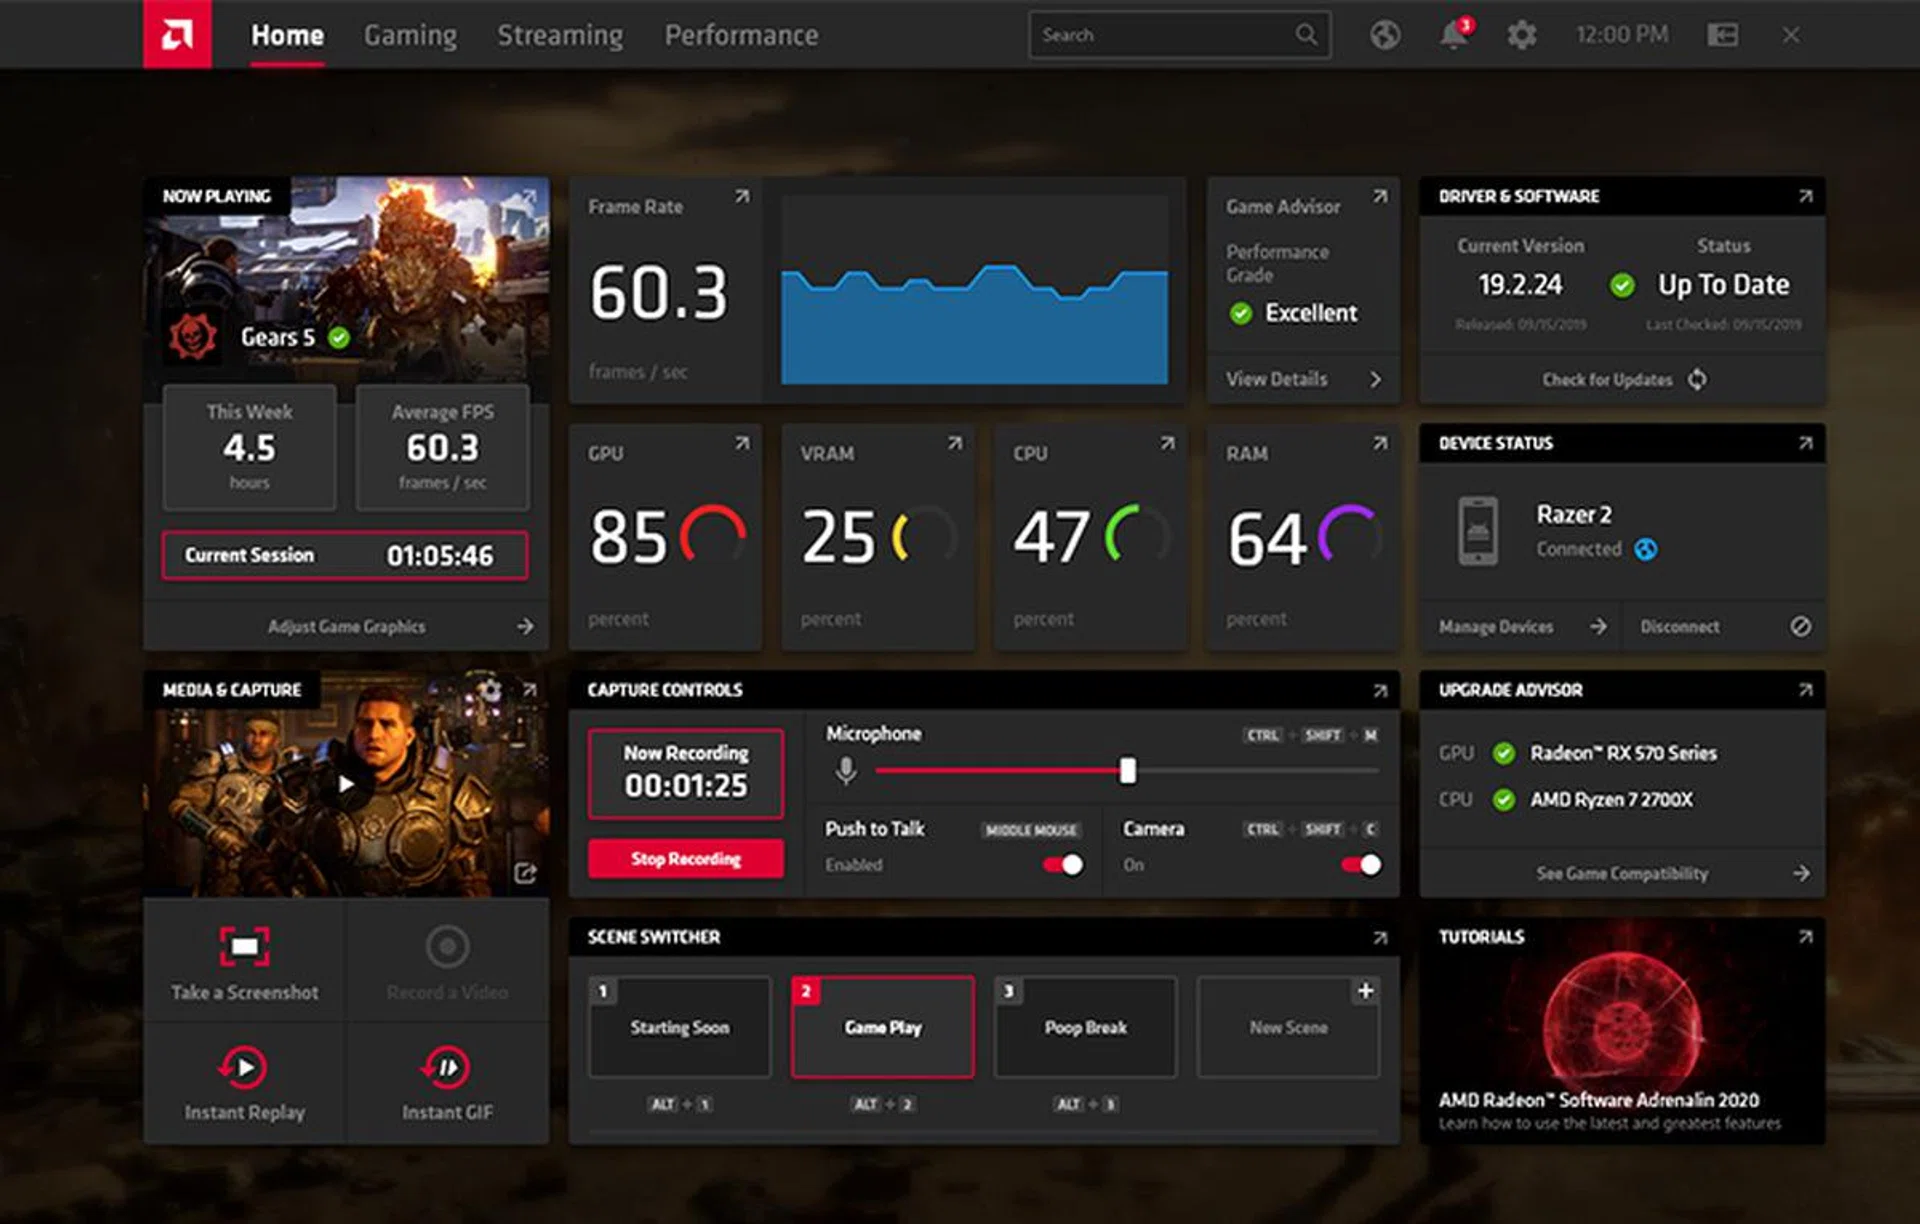1920x1224 pixels.
Task: Turn off the Camera toggle
Action: [x=1360, y=865]
